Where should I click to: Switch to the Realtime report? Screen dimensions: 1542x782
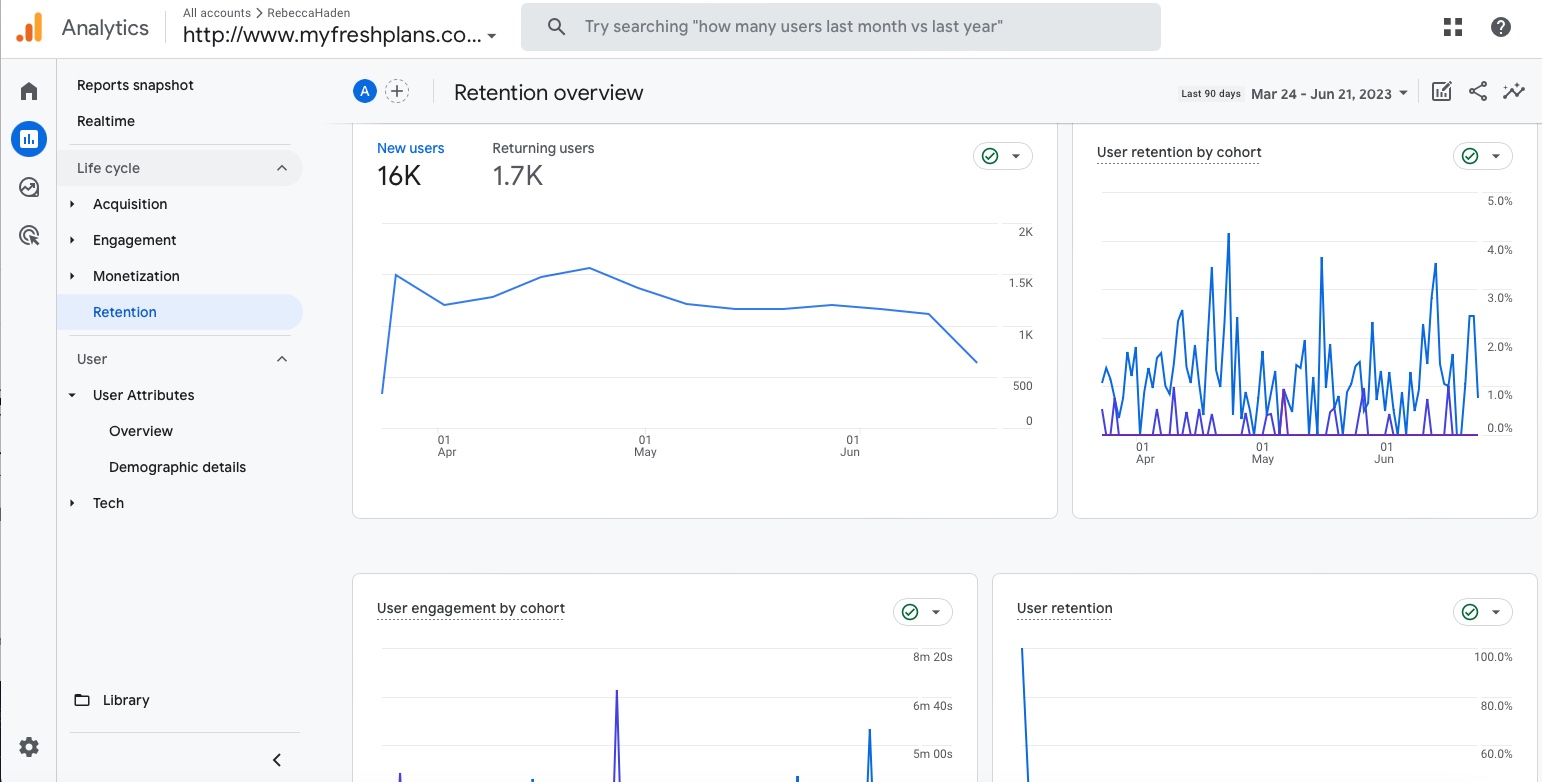click(x=106, y=121)
